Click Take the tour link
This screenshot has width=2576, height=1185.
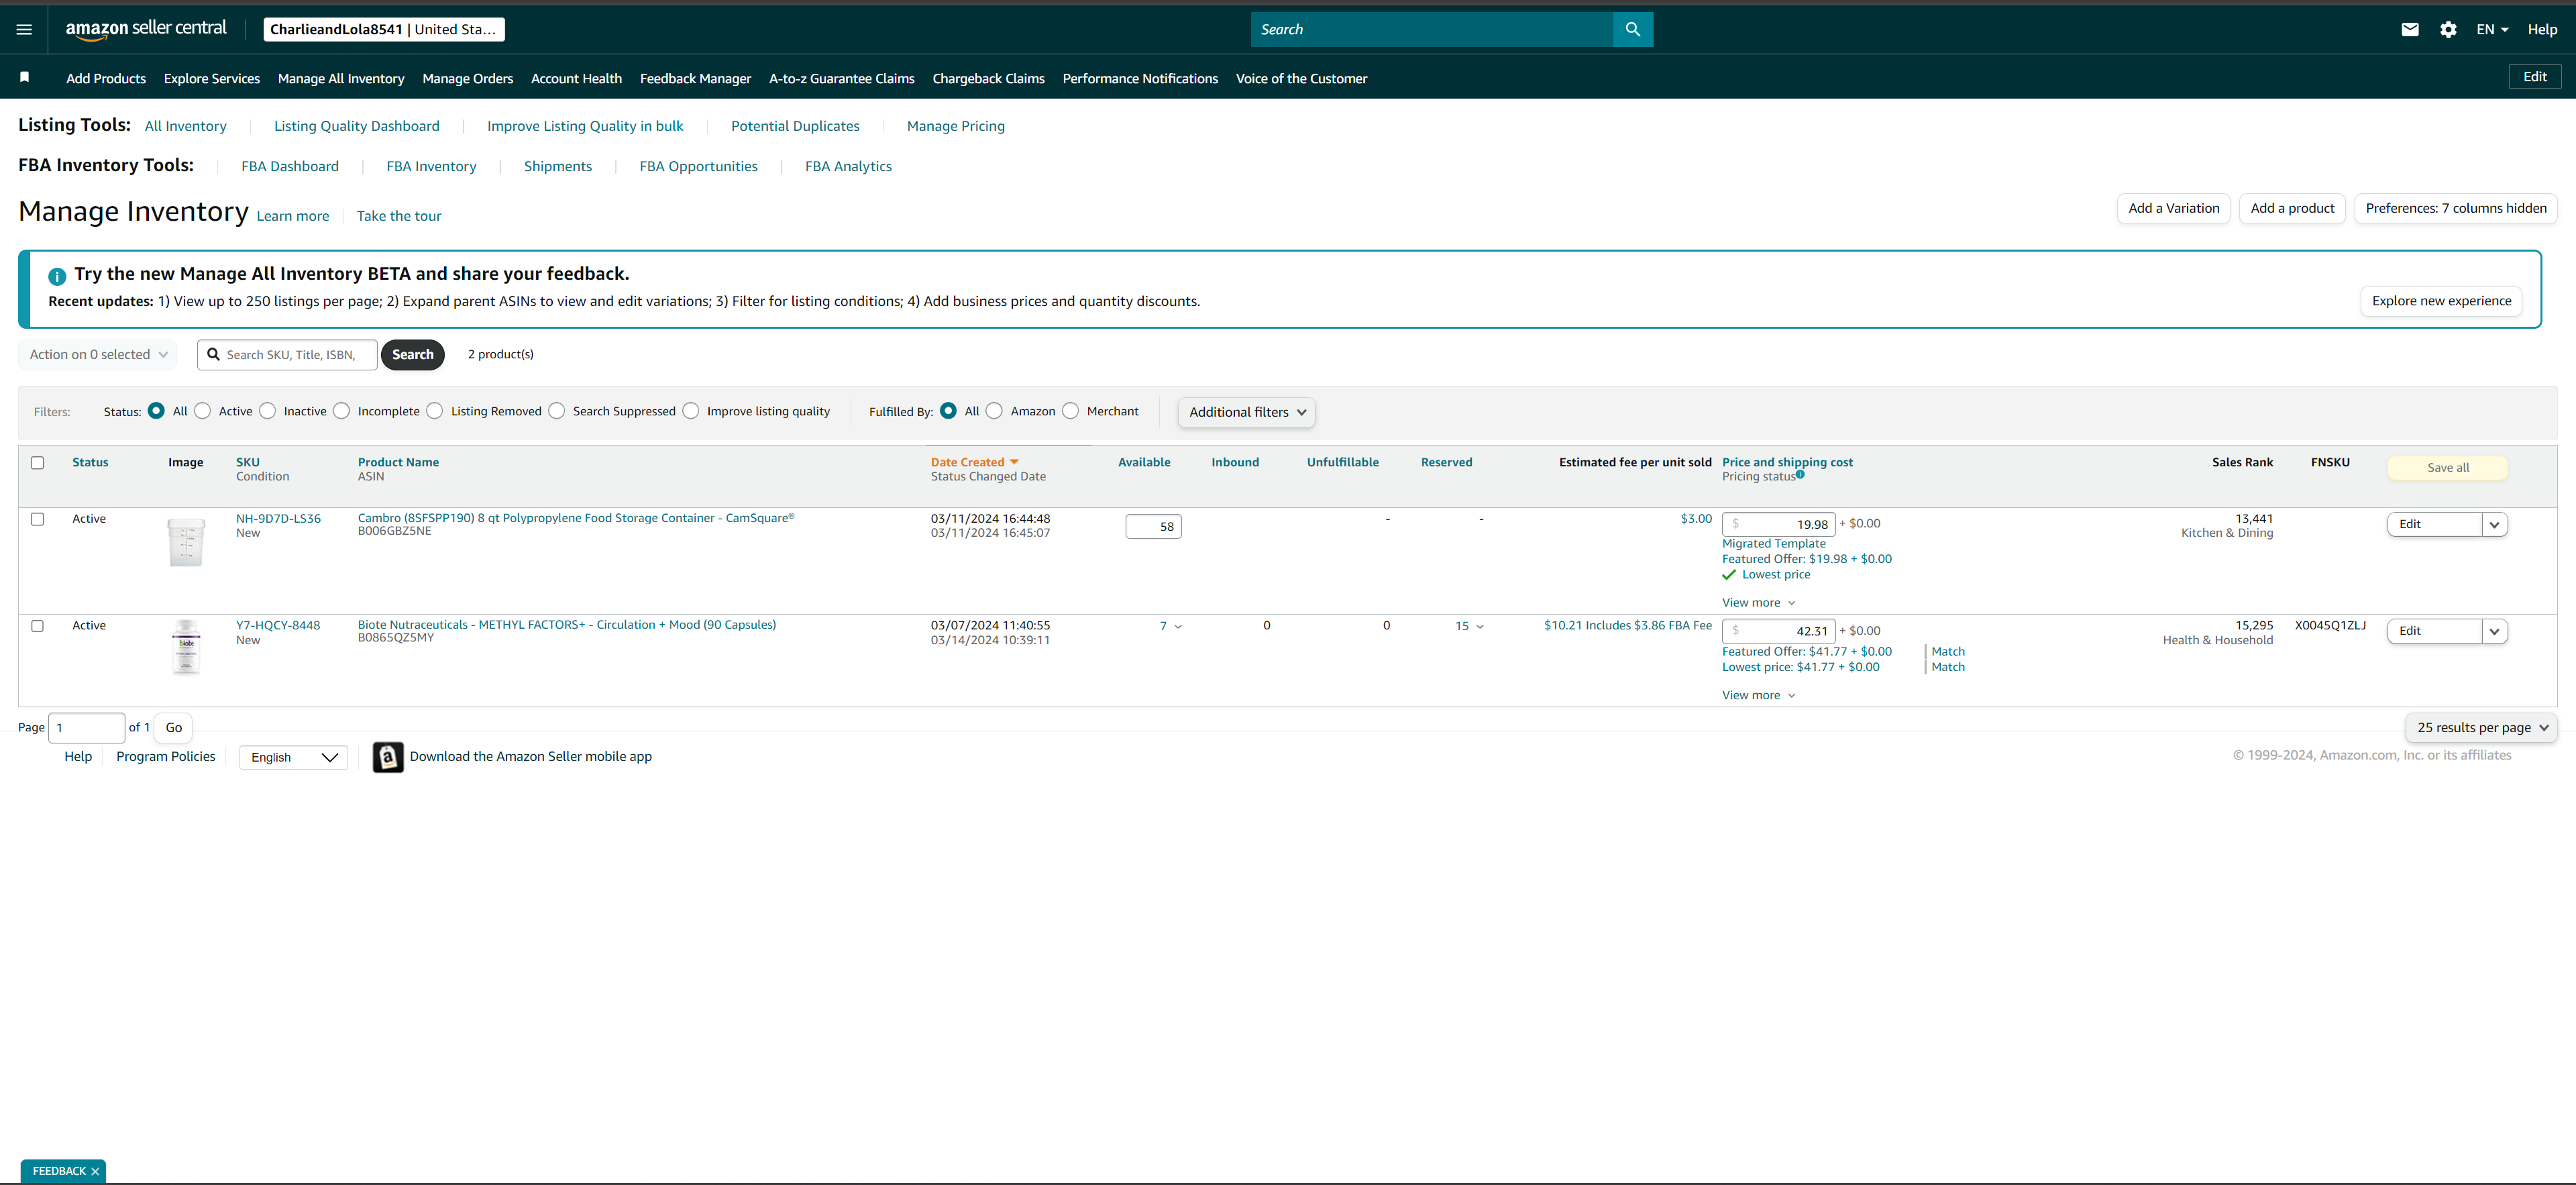(x=399, y=216)
